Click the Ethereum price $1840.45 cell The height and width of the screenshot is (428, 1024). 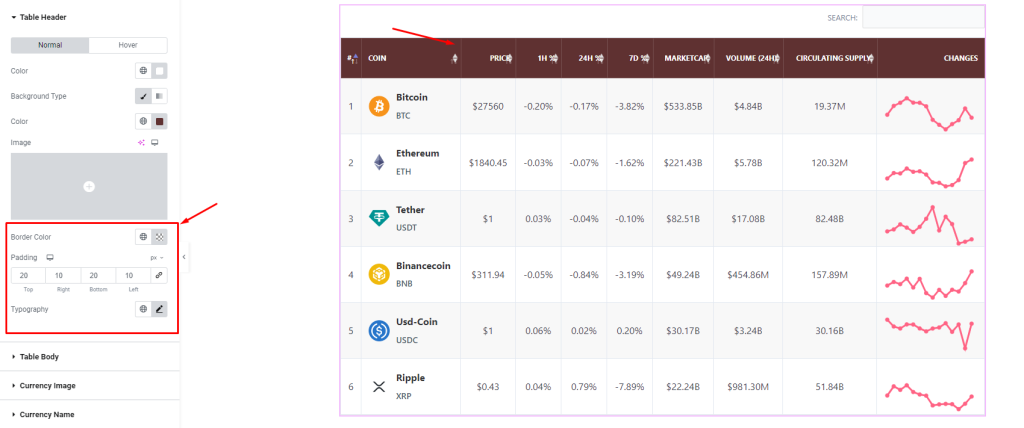tap(488, 162)
